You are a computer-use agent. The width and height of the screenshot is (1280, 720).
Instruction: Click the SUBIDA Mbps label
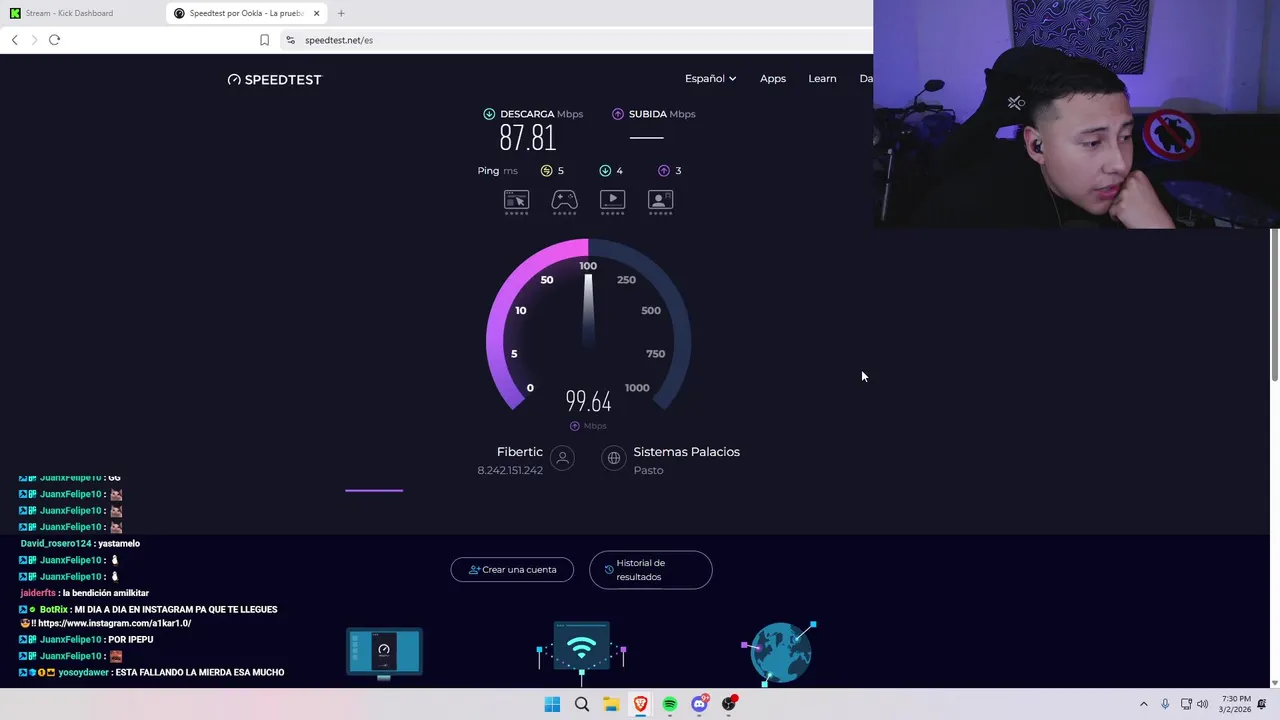click(x=662, y=114)
